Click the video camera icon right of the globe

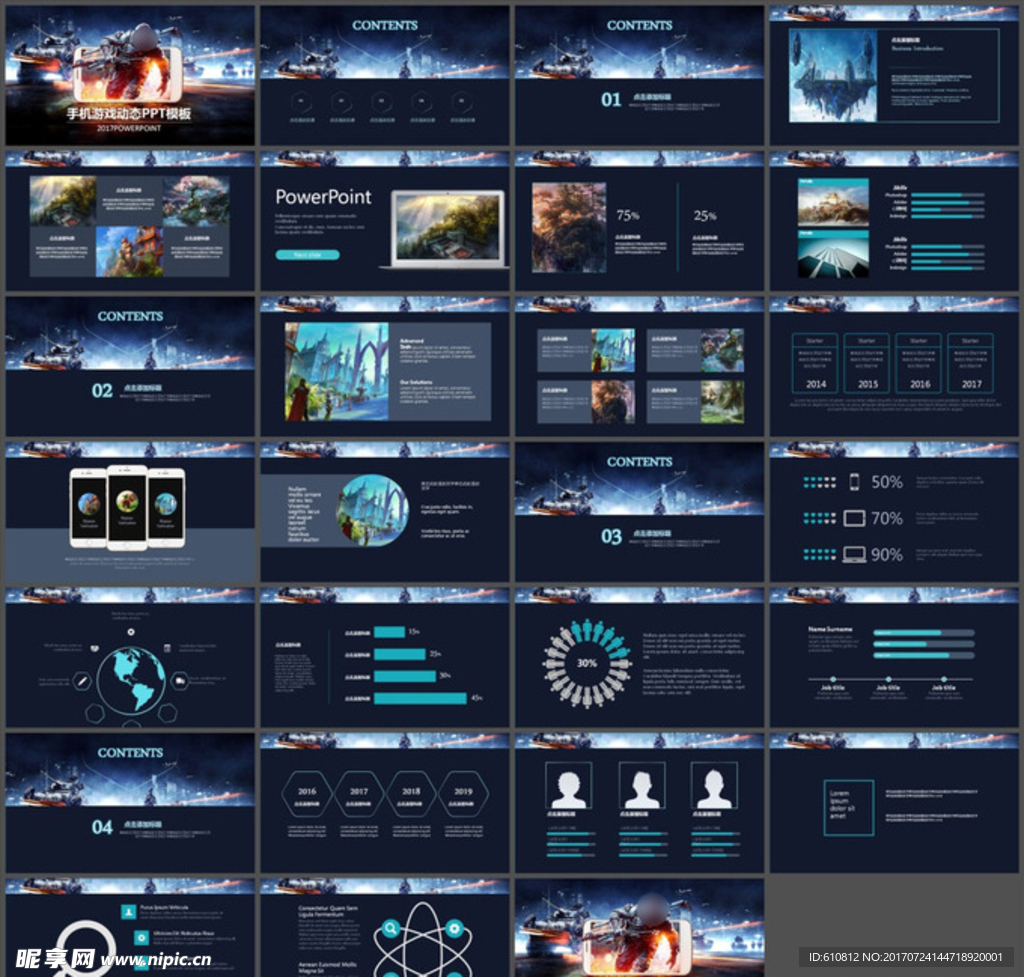point(180,681)
